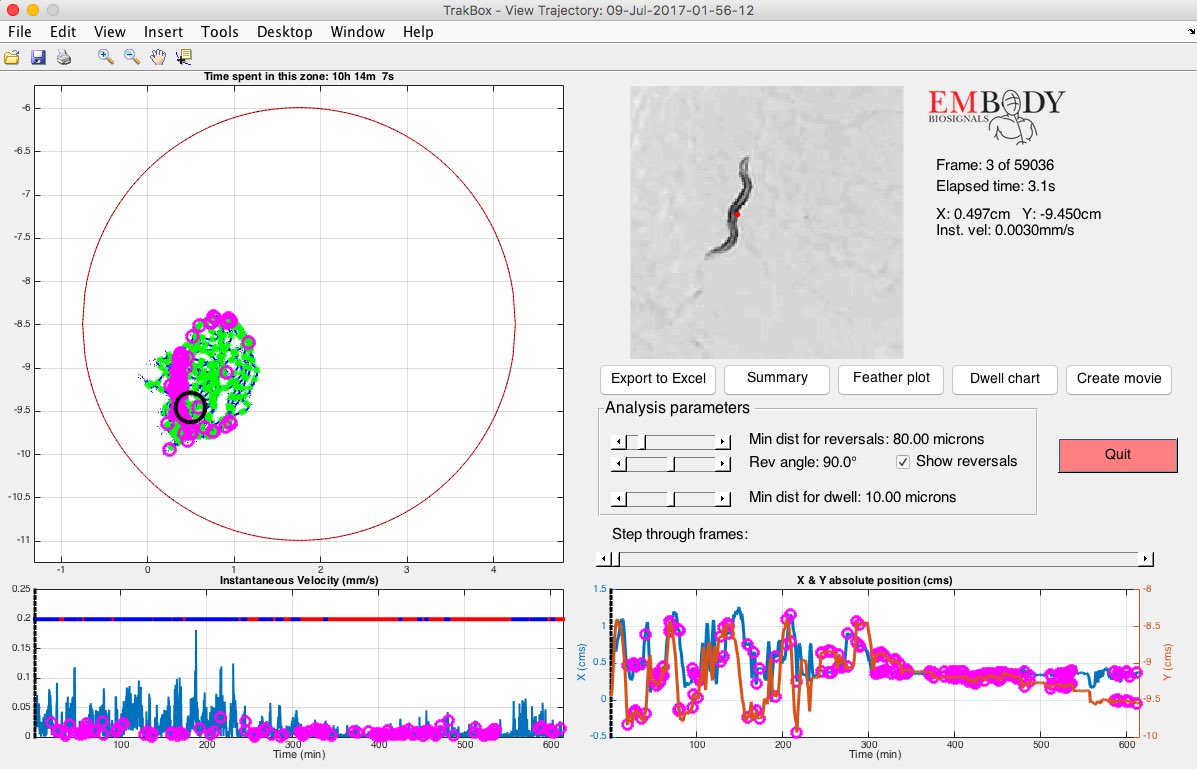Image resolution: width=1197 pixels, height=769 pixels.
Task: Increase Min dist for reversals with right arrow
Action: [722, 441]
